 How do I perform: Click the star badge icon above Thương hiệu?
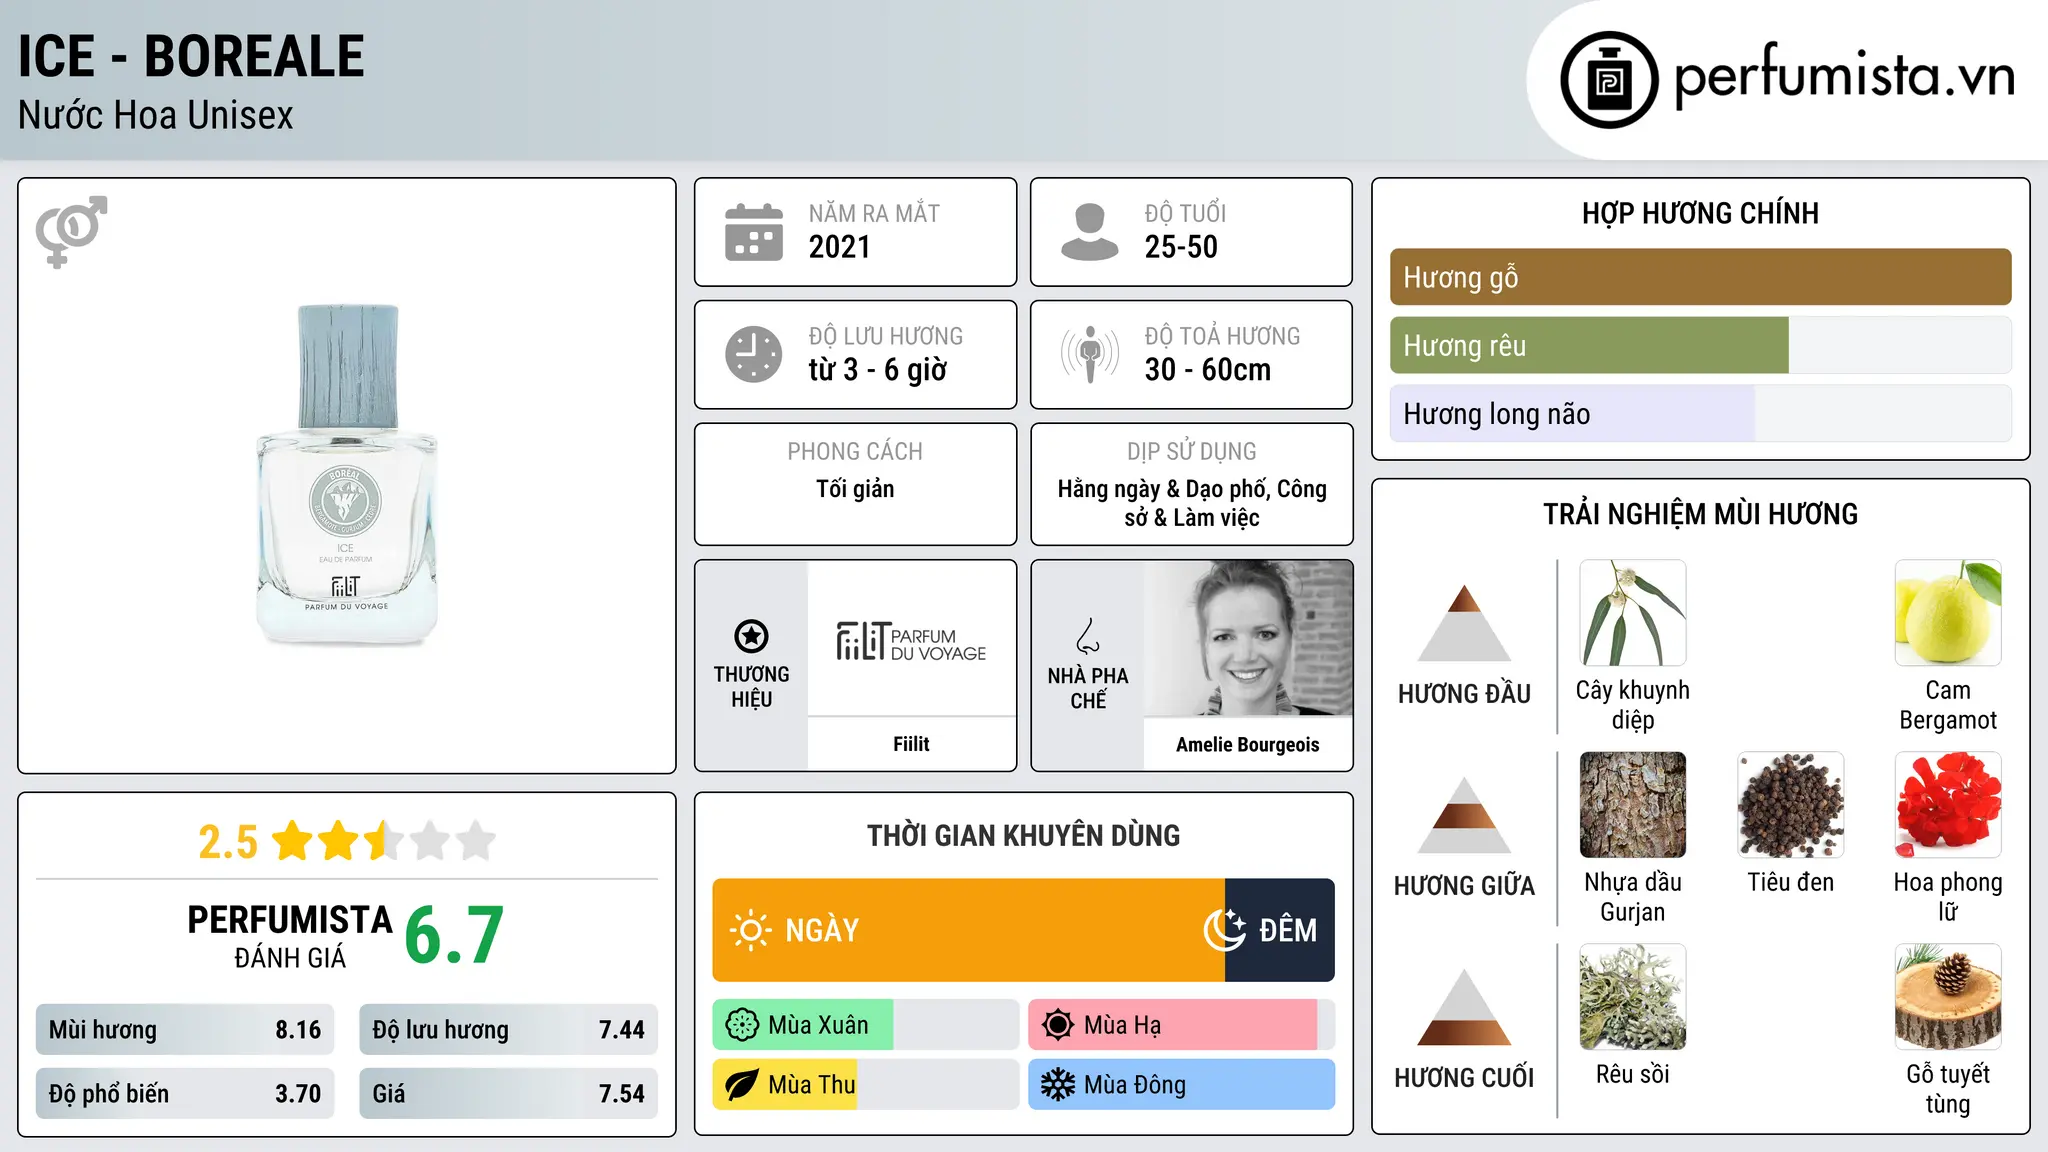click(751, 636)
